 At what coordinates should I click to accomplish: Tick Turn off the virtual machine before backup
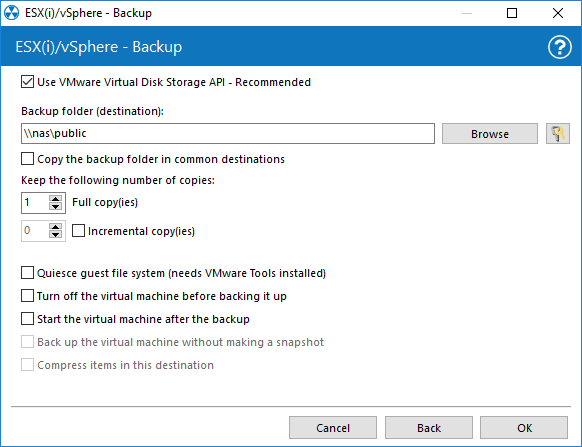coord(27,296)
